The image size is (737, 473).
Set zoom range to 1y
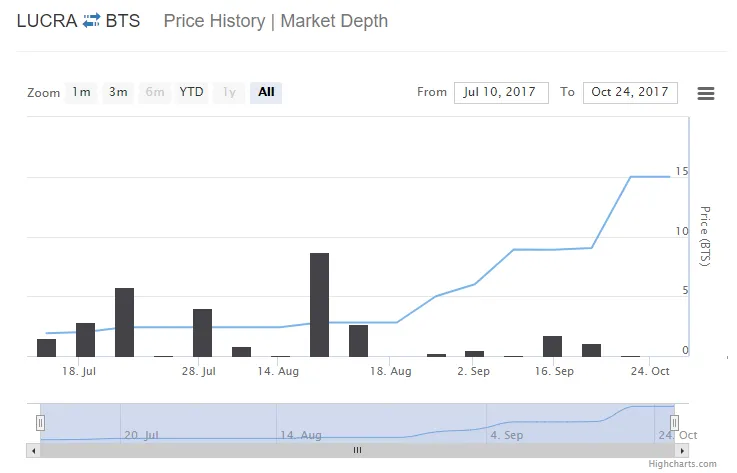click(229, 92)
